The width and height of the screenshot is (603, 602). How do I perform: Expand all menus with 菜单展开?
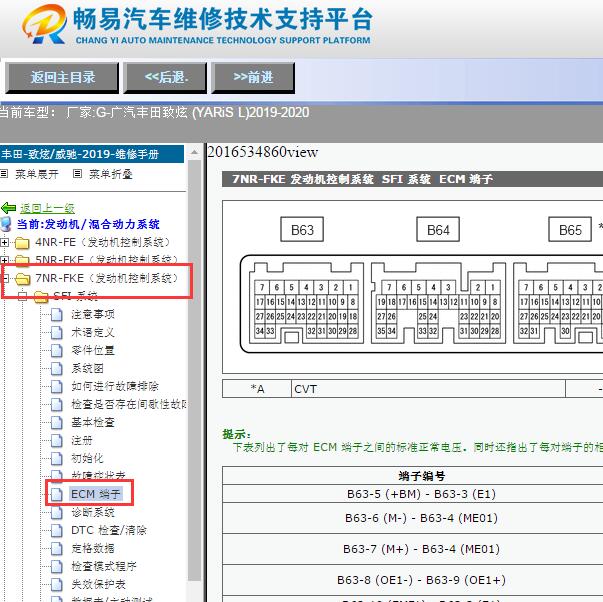tap(37, 174)
